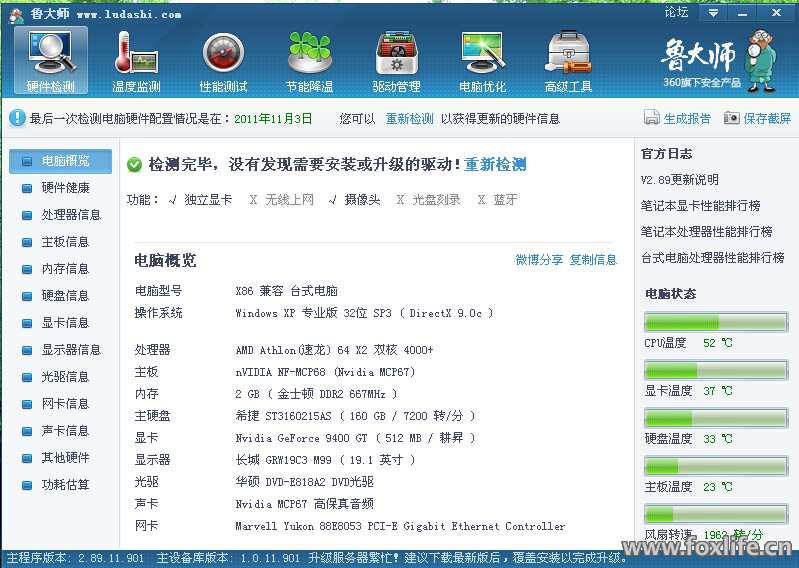Image resolution: width=799 pixels, height=568 pixels.
Task: Click the 操作系统 value Windows XP 专业版
Action: 364,313
